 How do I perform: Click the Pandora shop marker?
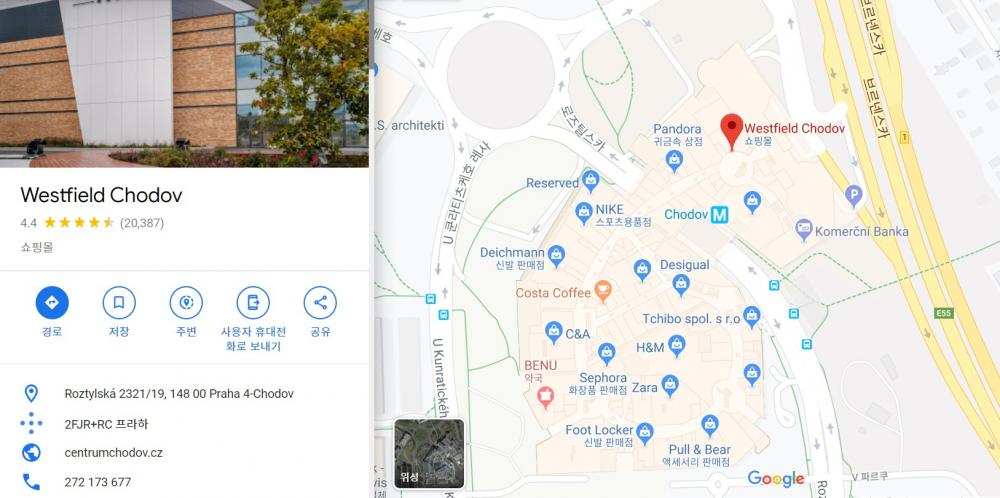click(674, 160)
